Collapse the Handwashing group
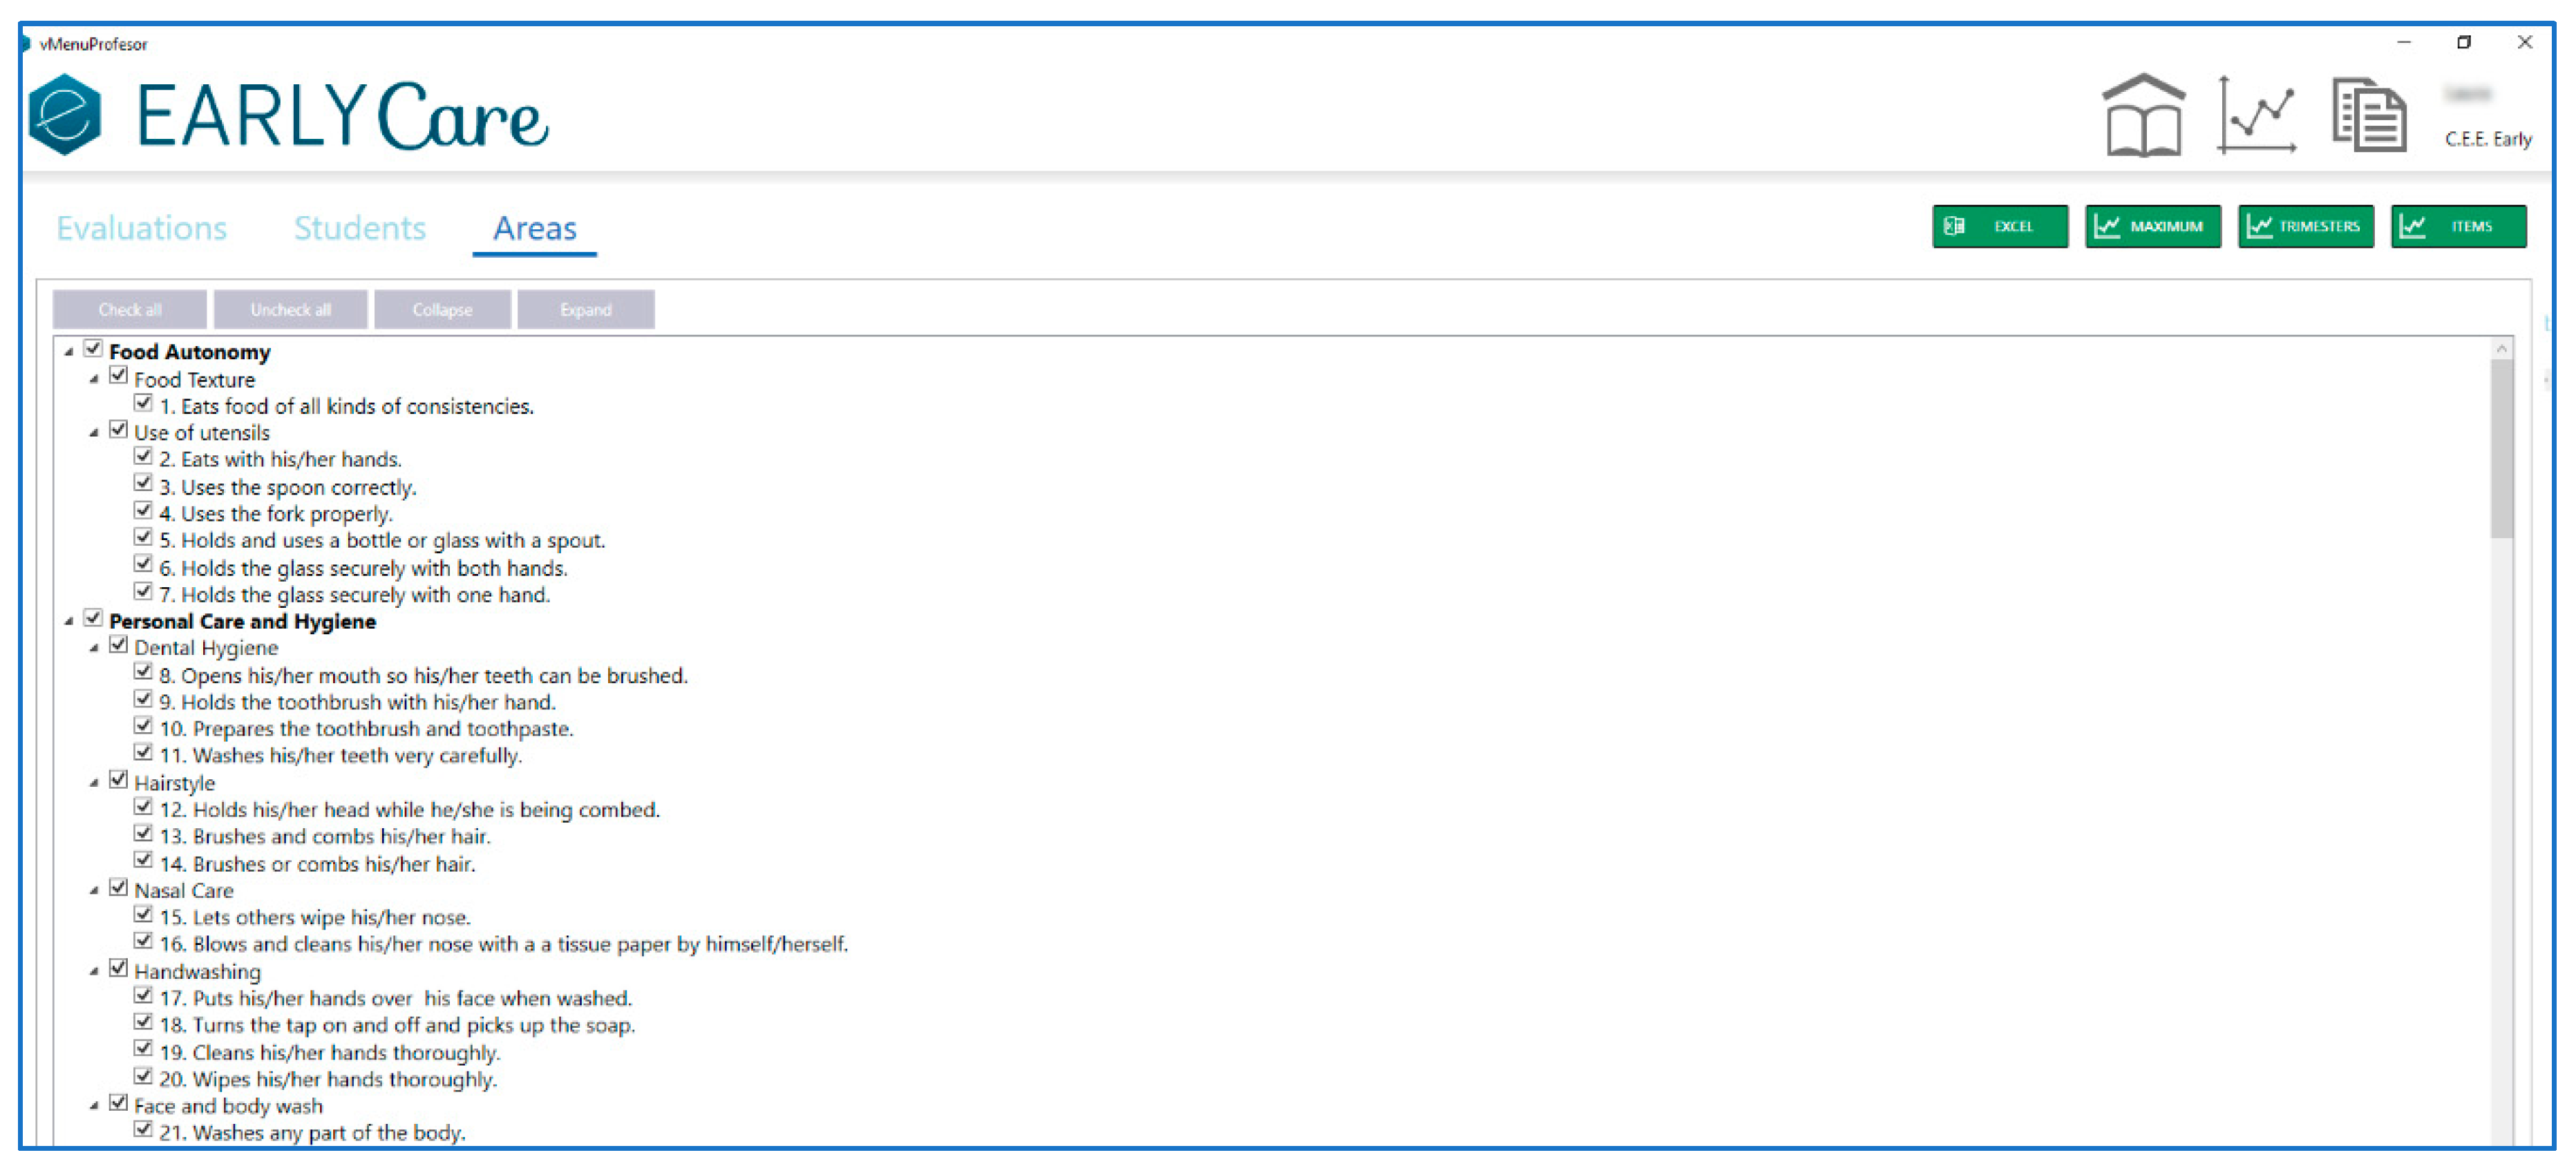Viewport: 2576px width, 1166px height. point(94,971)
